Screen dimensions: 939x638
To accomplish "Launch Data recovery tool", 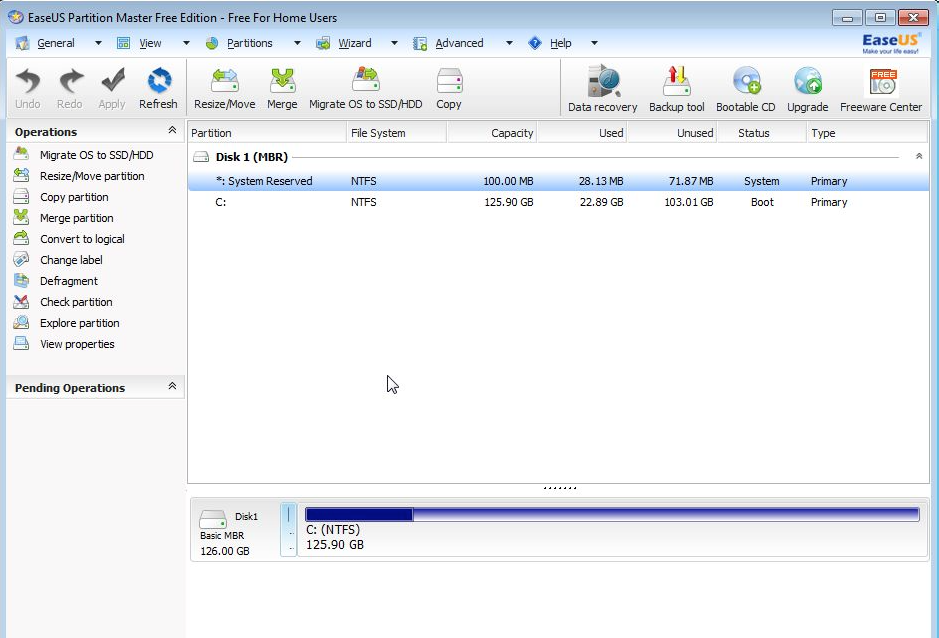I will coord(602,89).
